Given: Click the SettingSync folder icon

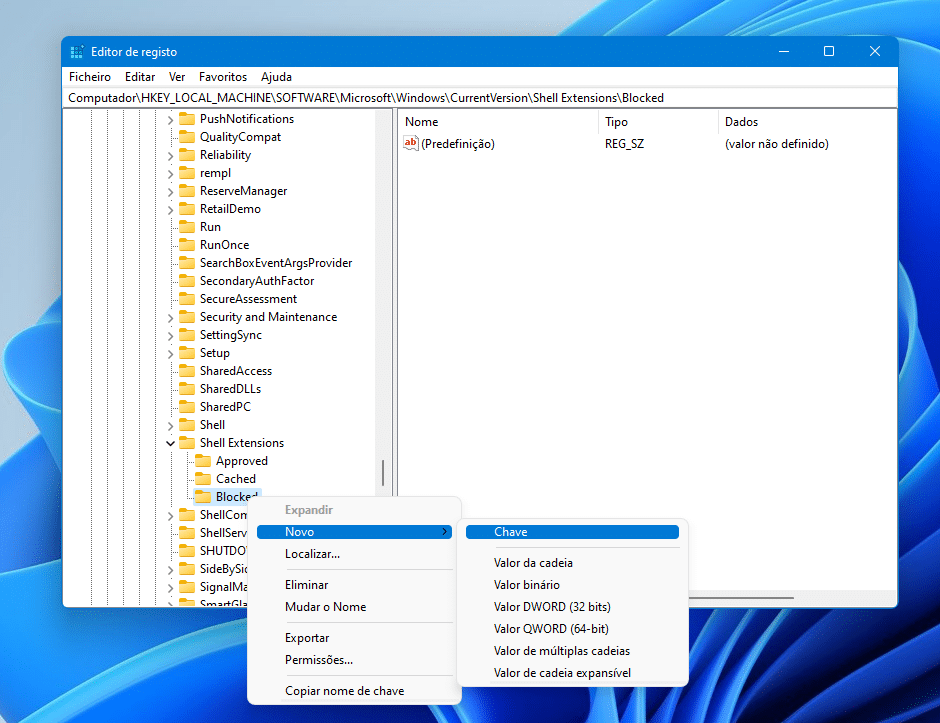Looking at the screenshot, I should pyautogui.click(x=187, y=335).
